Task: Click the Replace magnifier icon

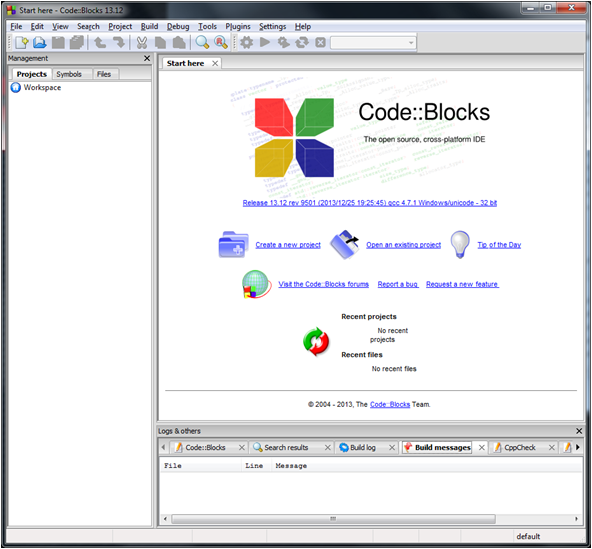Action: 221,42
